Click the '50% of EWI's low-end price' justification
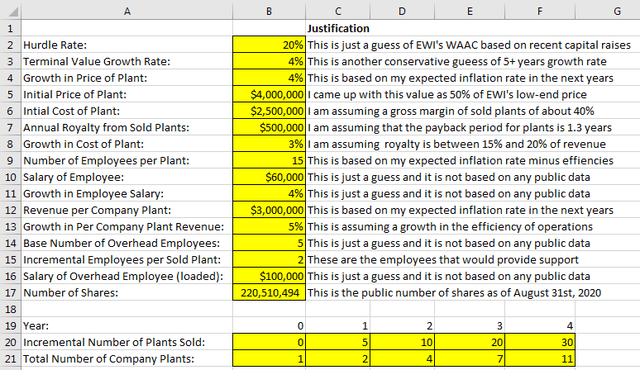This screenshot has width=640, height=370. click(447, 94)
